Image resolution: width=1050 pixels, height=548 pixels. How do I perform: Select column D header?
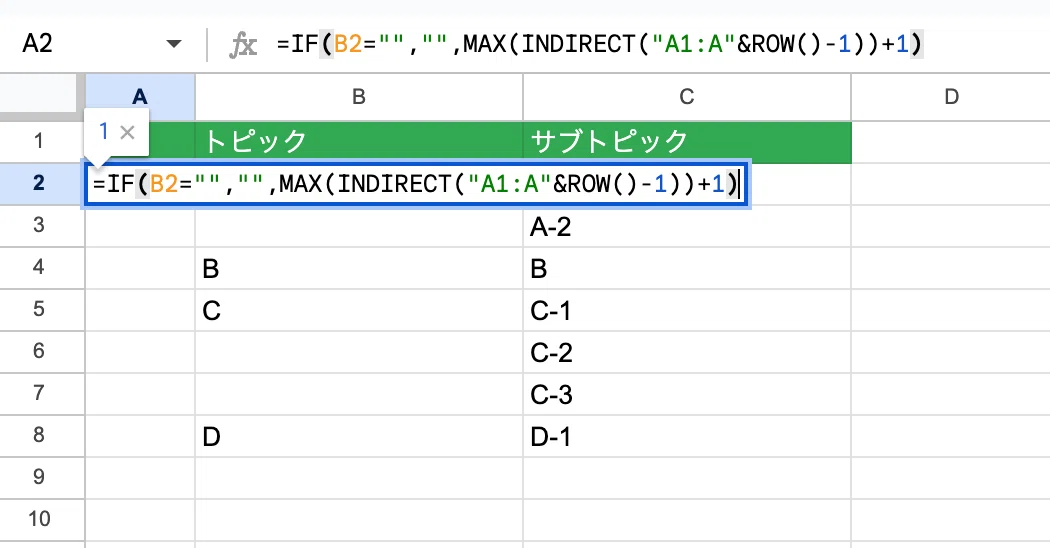951,97
